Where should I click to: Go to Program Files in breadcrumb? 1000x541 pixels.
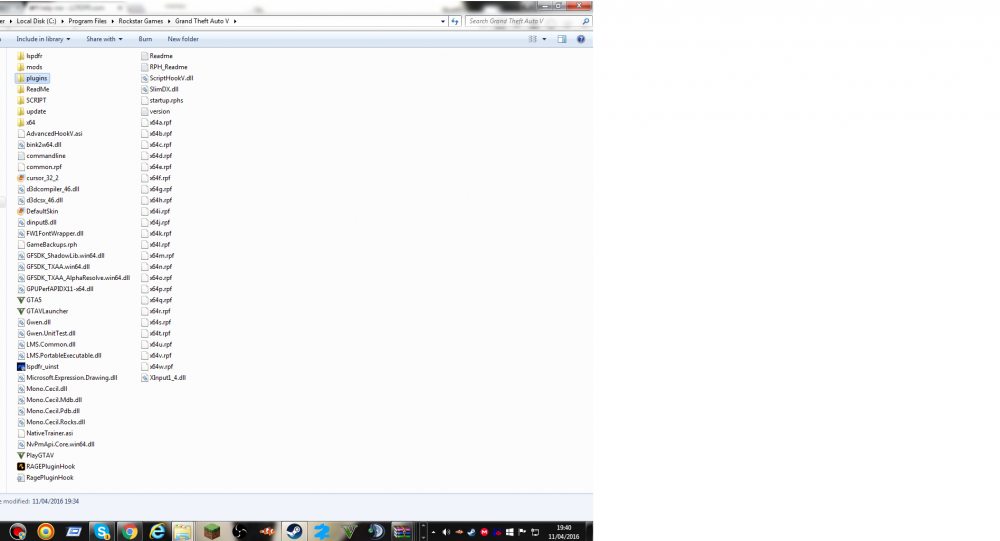pos(87,21)
